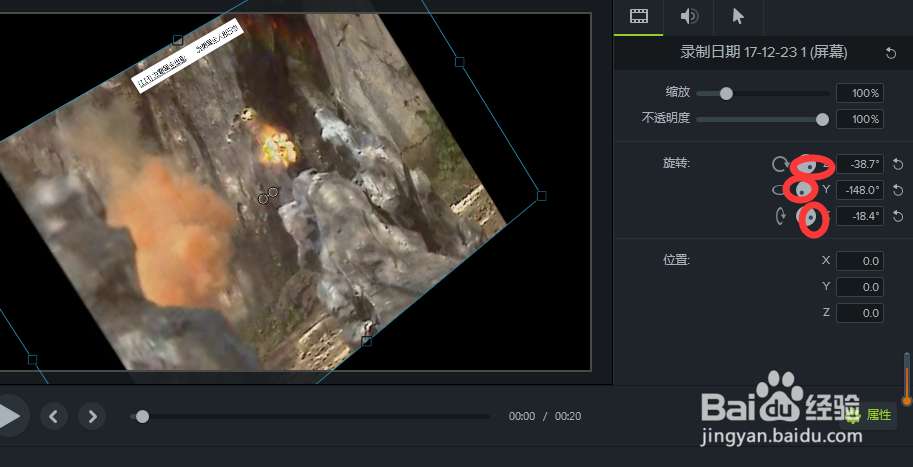Click the X rotation dial knob
This screenshot has width=913, height=467.
point(805,217)
